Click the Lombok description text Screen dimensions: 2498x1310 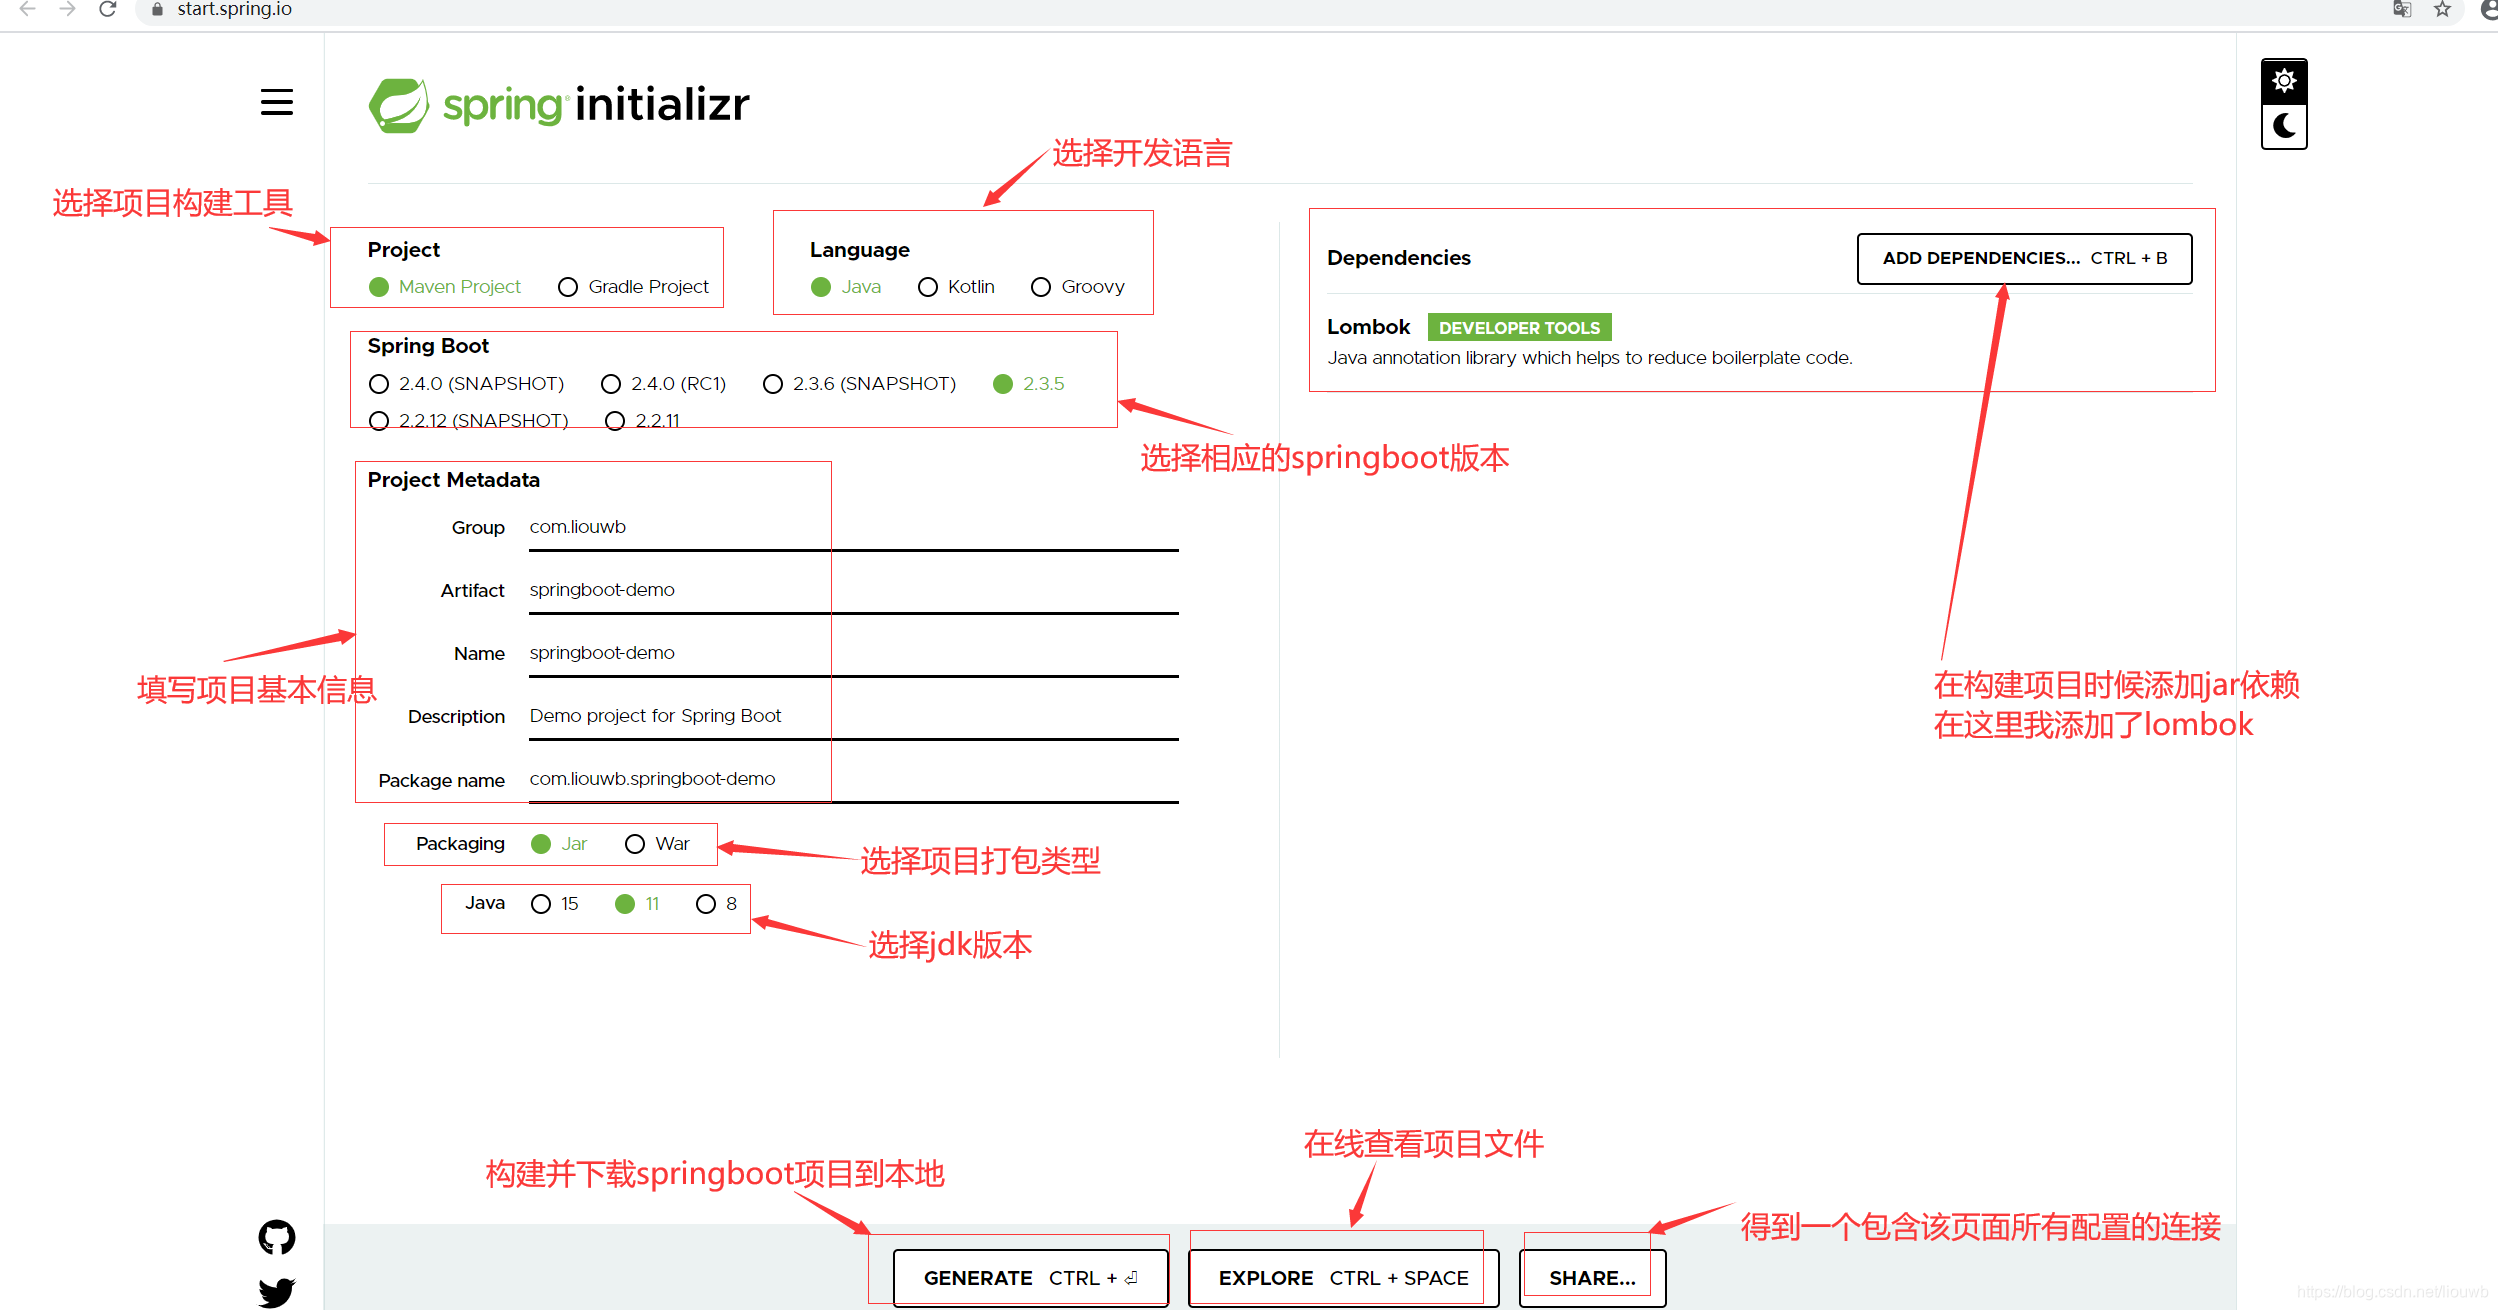coord(1589,358)
